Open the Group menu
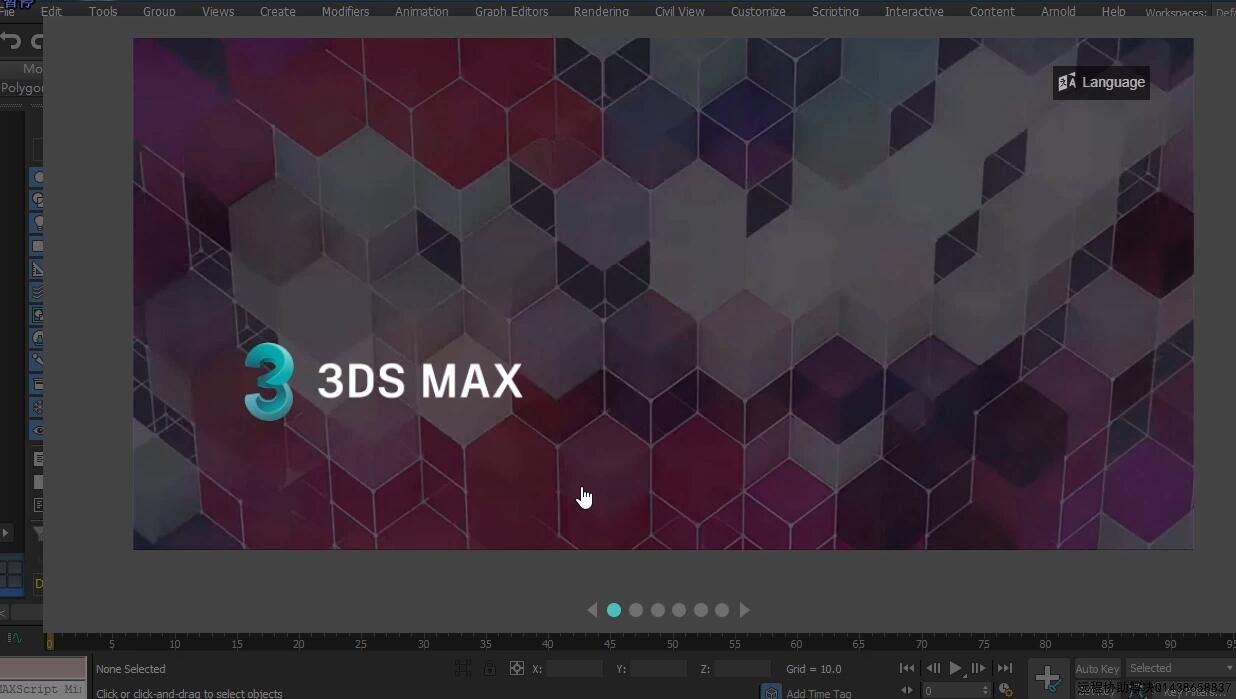This screenshot has height=699, width=1236. (x=159, y=11)
